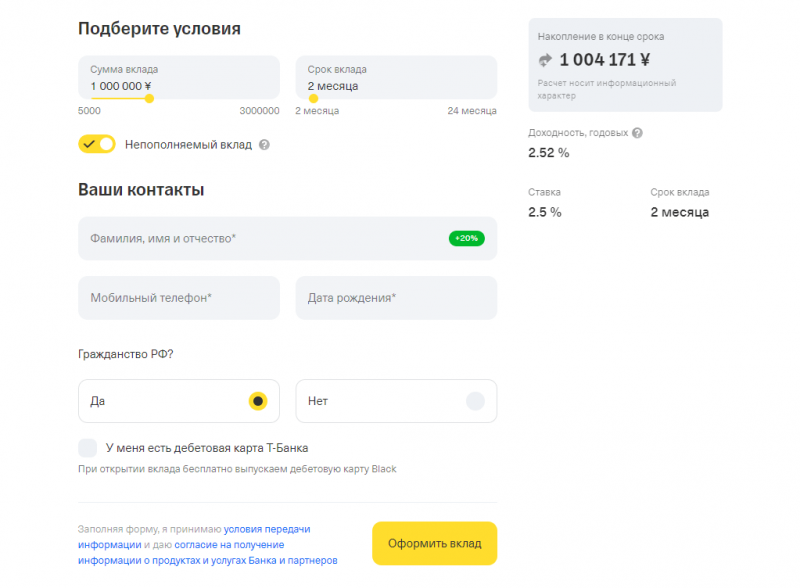Select Нет for Гражданство РФ

[x=396, y=400]
